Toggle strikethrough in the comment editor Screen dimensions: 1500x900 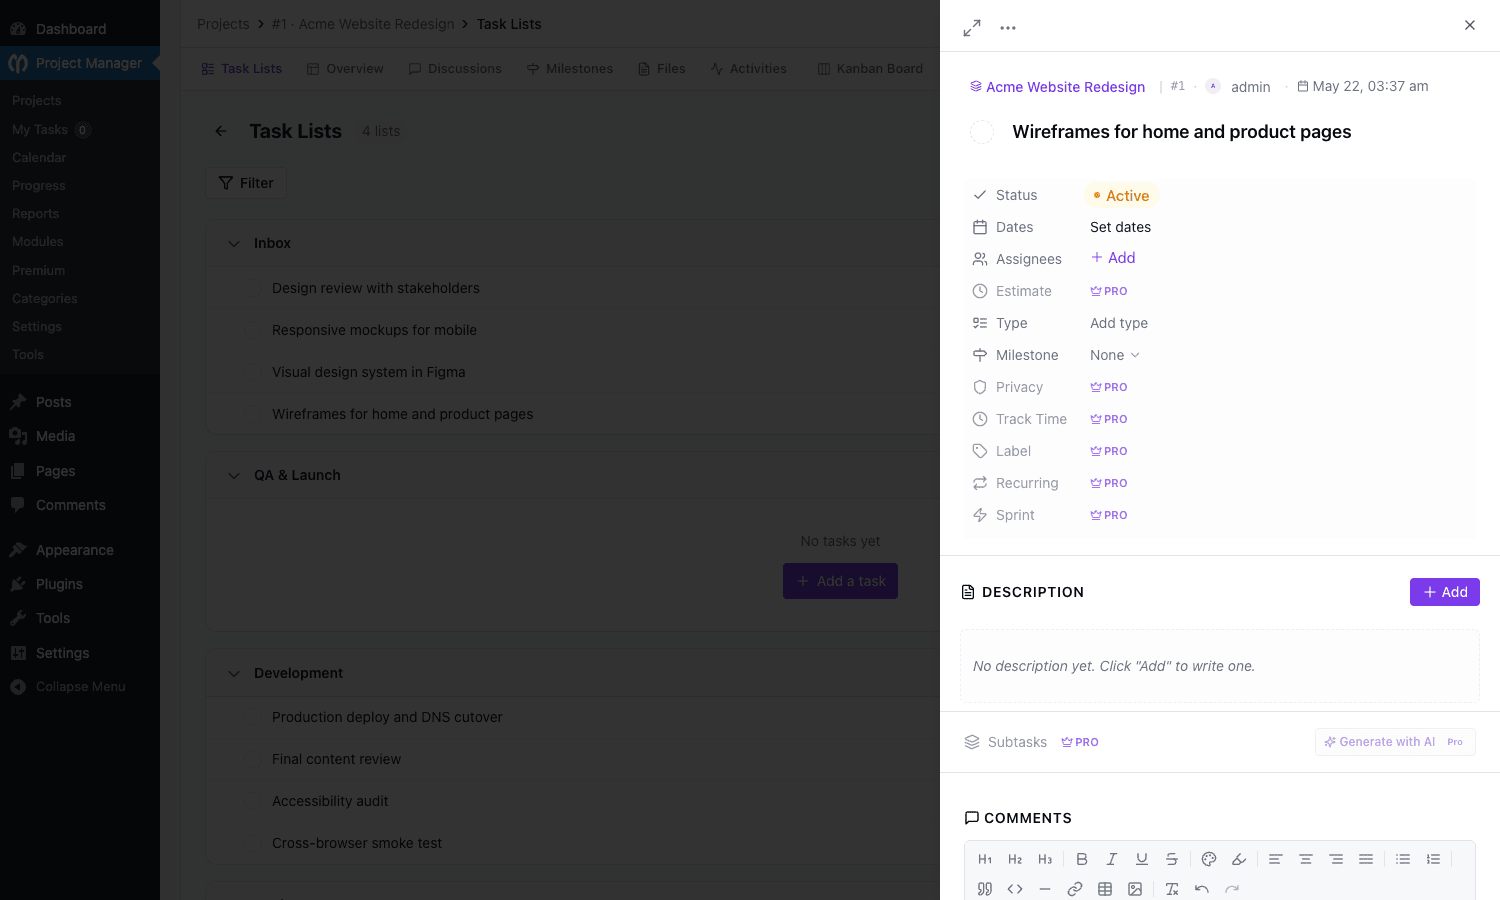(x=1172, y=859)
